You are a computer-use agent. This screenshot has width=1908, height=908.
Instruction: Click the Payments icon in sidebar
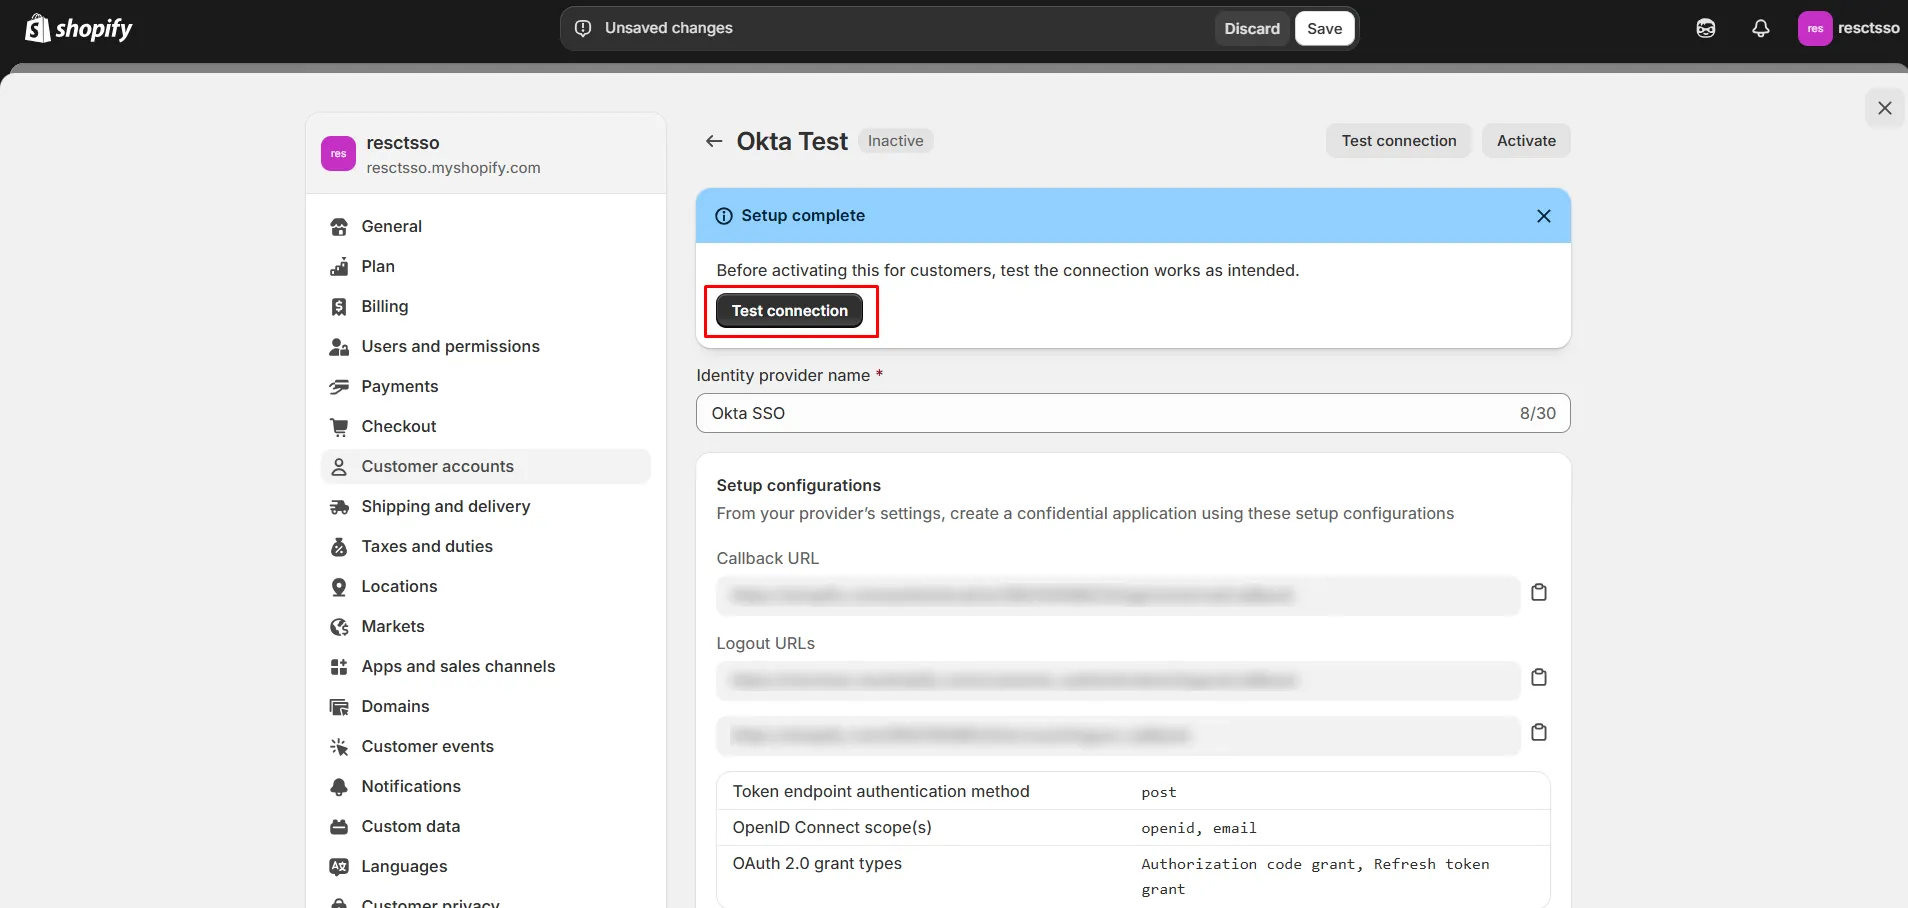(x=339, y=387)
